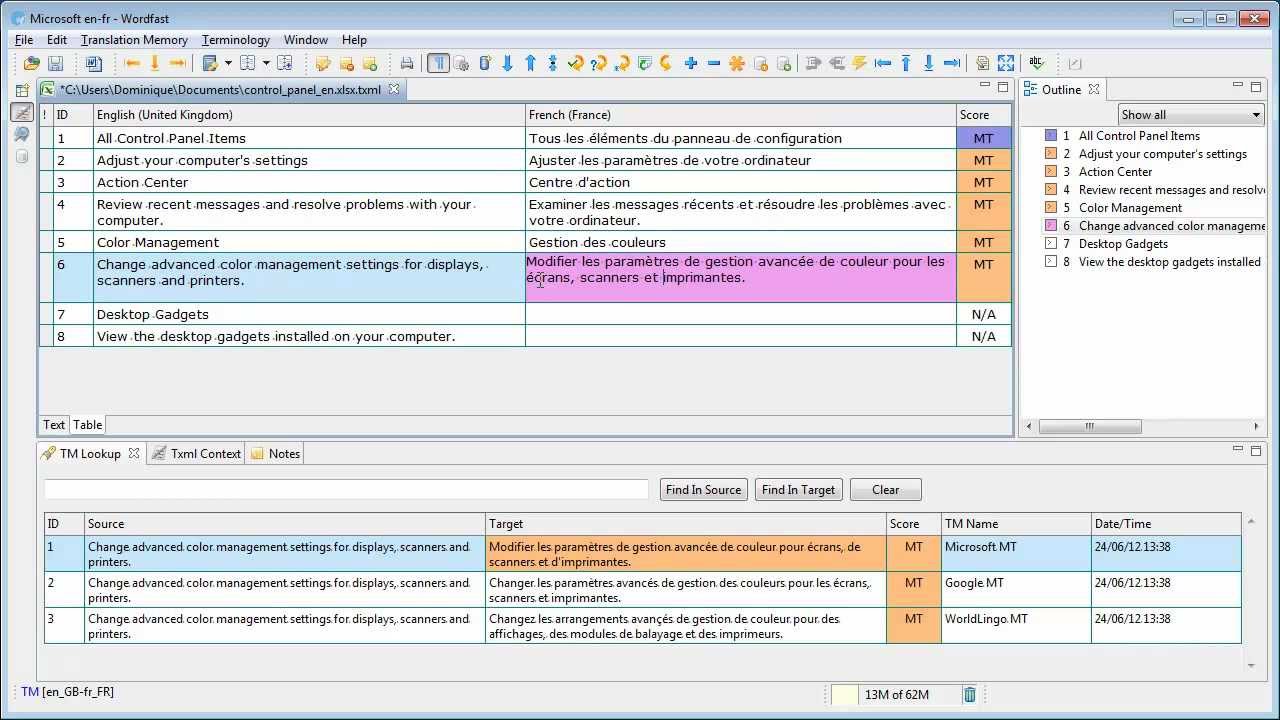The height and width of the screenshot is (720, 1280).
Task: Click the blue minus icon
Action: (x=714, y=63)
